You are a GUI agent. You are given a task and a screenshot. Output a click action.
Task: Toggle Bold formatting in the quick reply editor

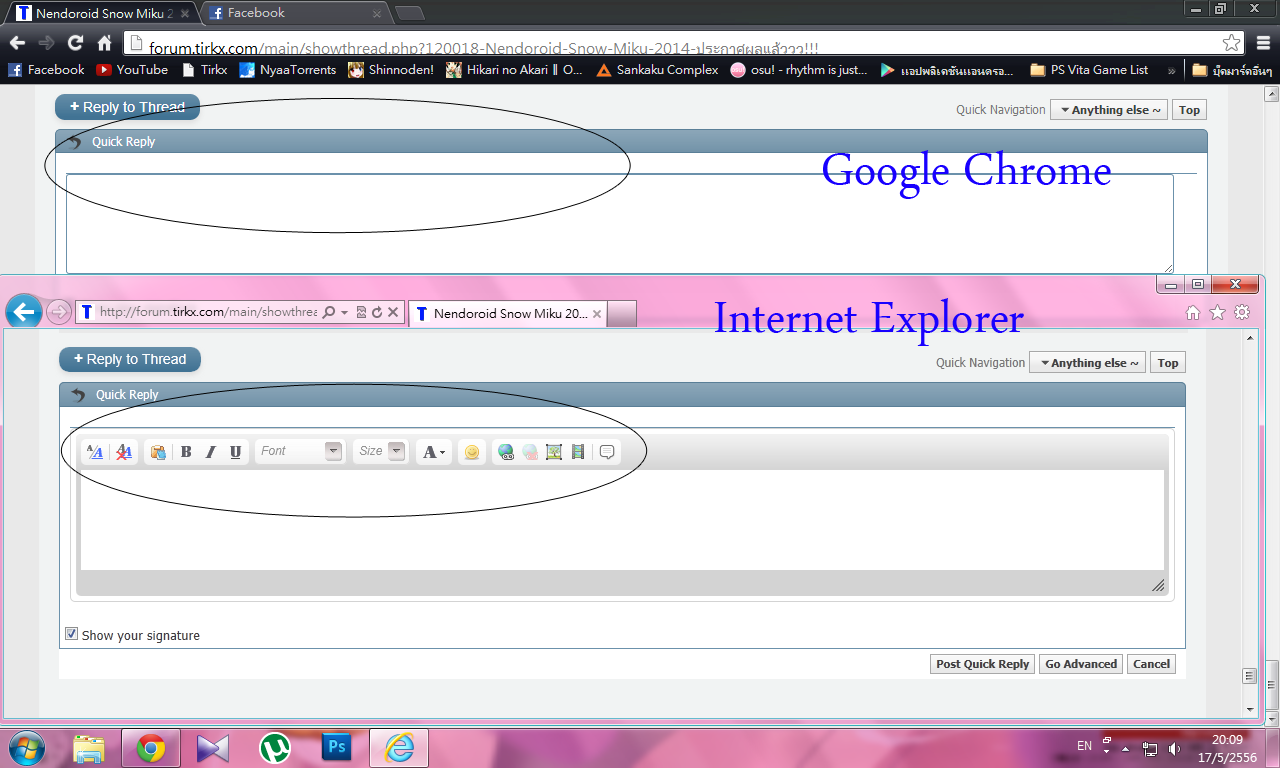(x=186, y=452)
